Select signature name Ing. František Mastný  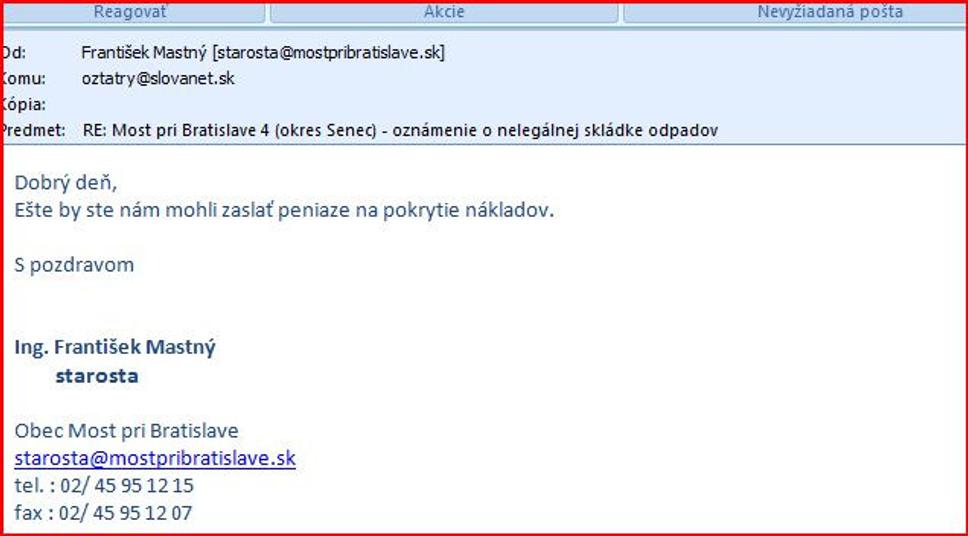(x=115, y=347)
